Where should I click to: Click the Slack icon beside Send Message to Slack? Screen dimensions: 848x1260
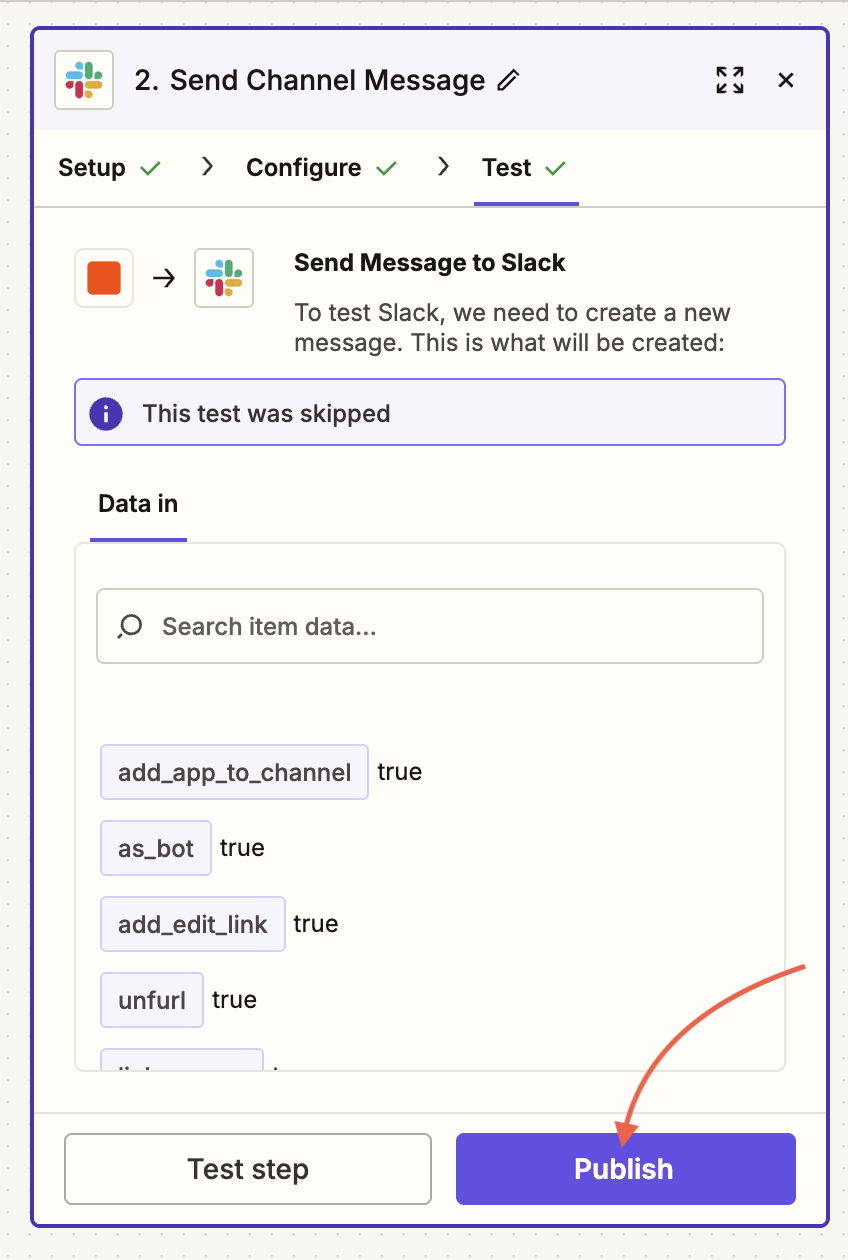[x=224, y=278]
